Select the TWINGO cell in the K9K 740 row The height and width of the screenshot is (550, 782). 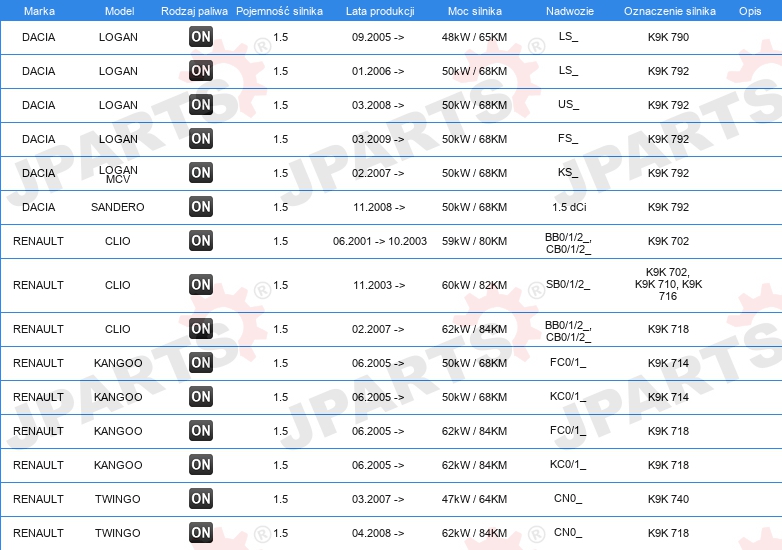pyautogui.click(x=118, y=499)
